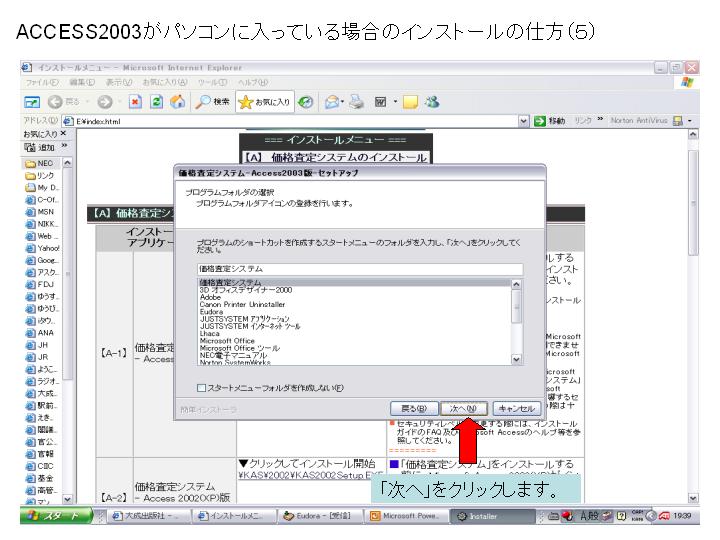This screenshot has height=540, width=720.
Task: Switch to Eudora taskbar item
Action: [320, 516]
